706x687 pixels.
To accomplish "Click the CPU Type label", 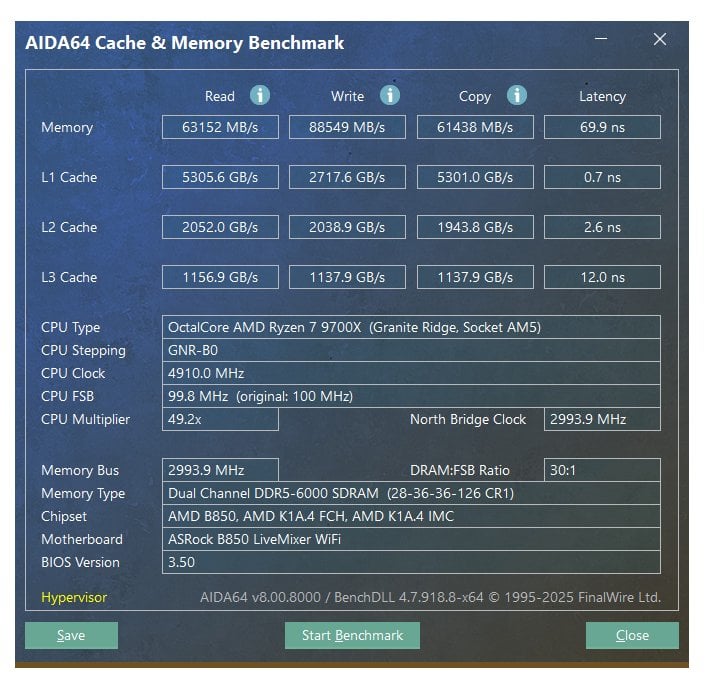I will coord(70,327).
